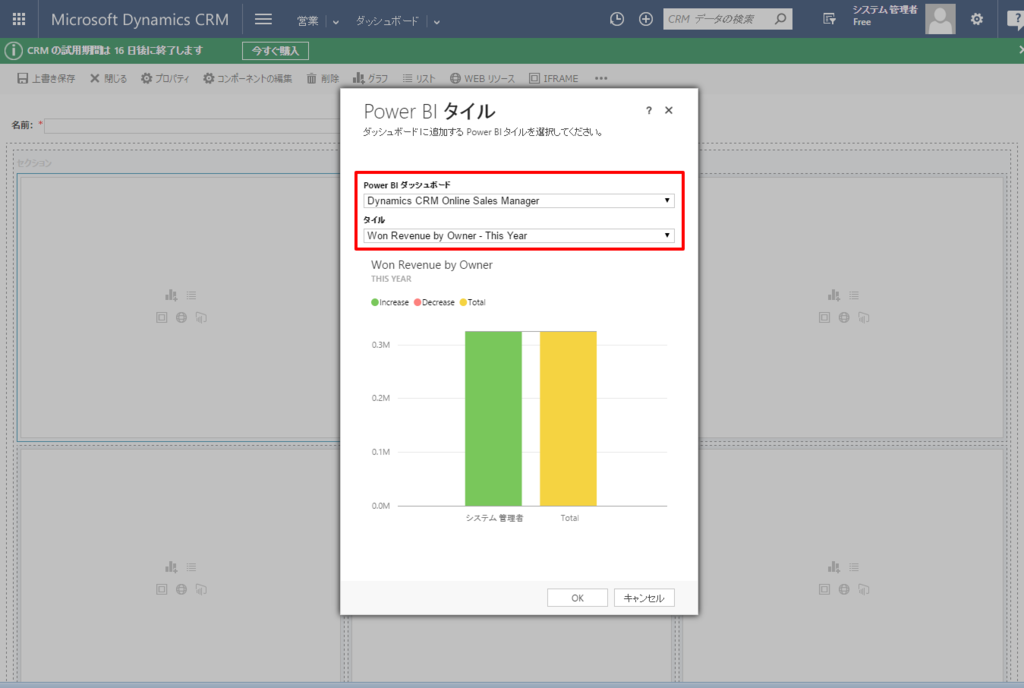Insert list in upper-left section
The width and height of the screenshot is (1024, 688).
coord(191,296)
